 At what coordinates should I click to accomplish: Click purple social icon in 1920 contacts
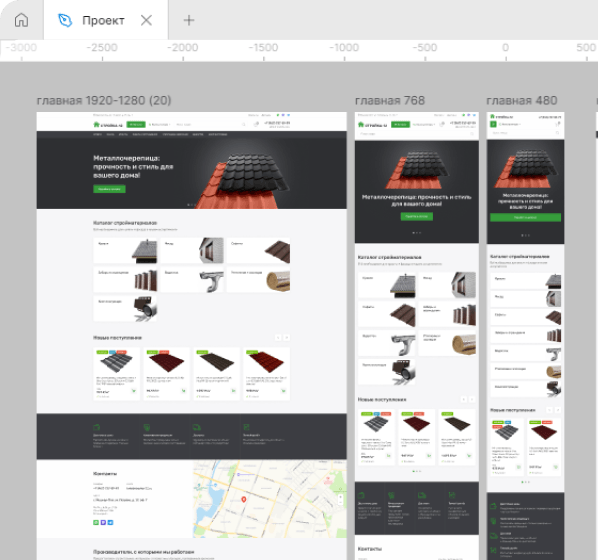point(103,523)
